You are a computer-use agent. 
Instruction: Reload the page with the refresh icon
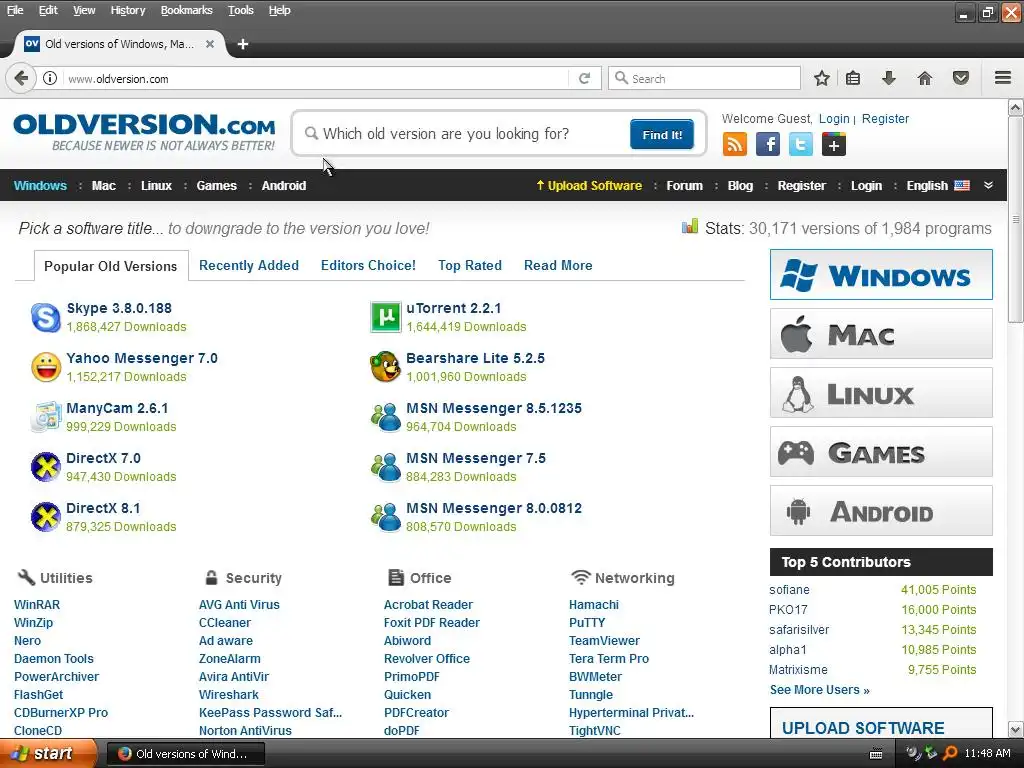point(584,78)
